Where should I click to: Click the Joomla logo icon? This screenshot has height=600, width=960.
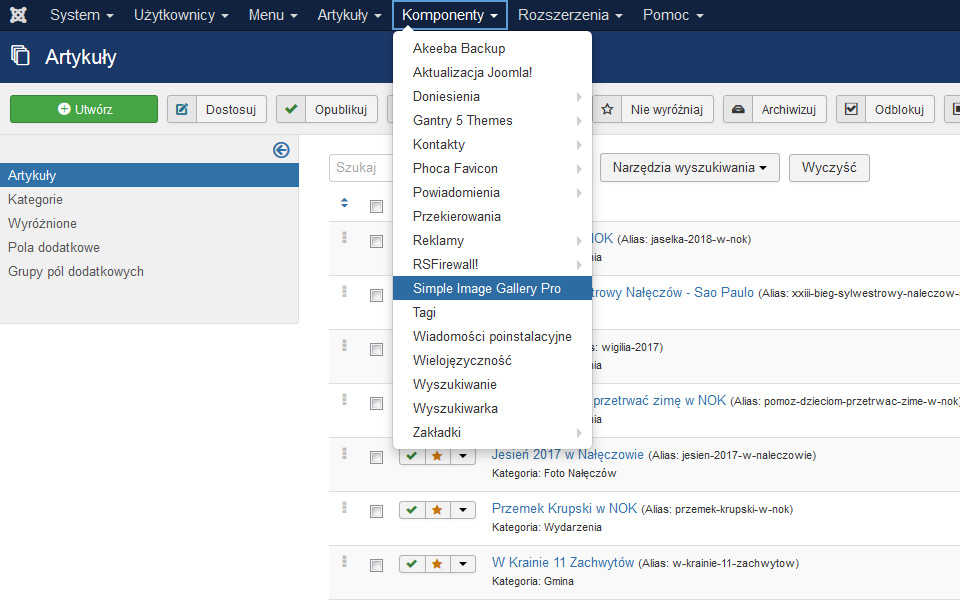[x=18, y=15]
